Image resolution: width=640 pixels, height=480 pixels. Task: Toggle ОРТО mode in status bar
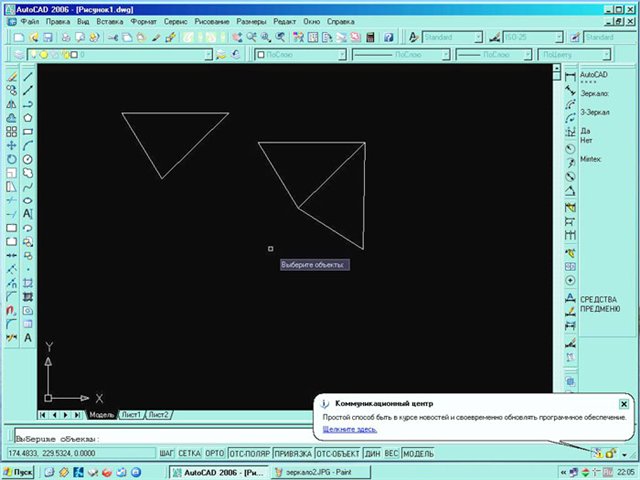click(x=214, y=453)
